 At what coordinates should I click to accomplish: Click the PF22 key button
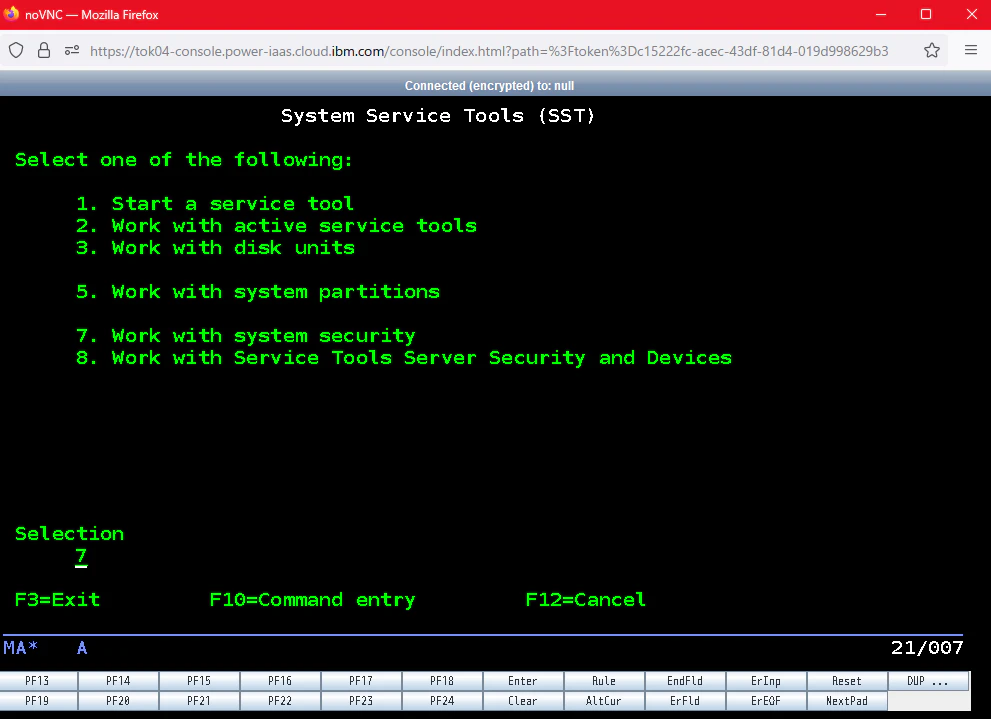(x=280, y=701)
